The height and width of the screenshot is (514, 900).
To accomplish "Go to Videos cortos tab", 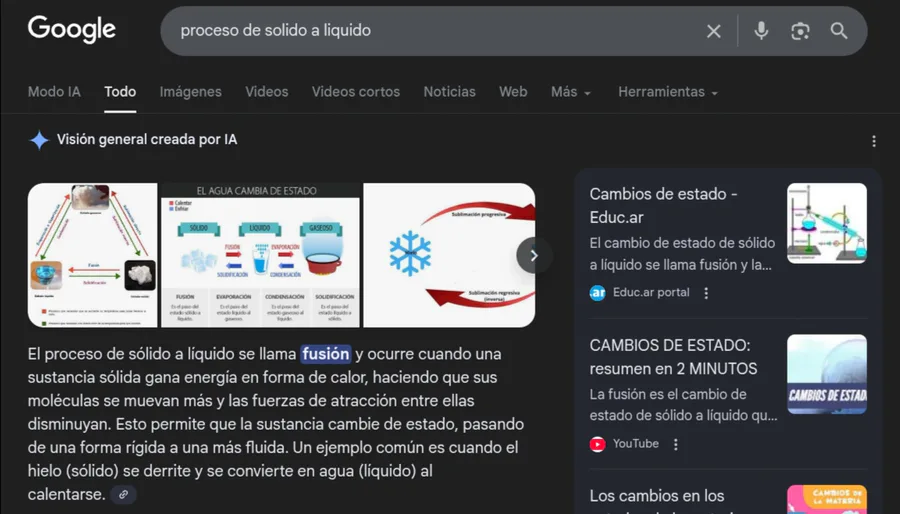I will (356, 92).
